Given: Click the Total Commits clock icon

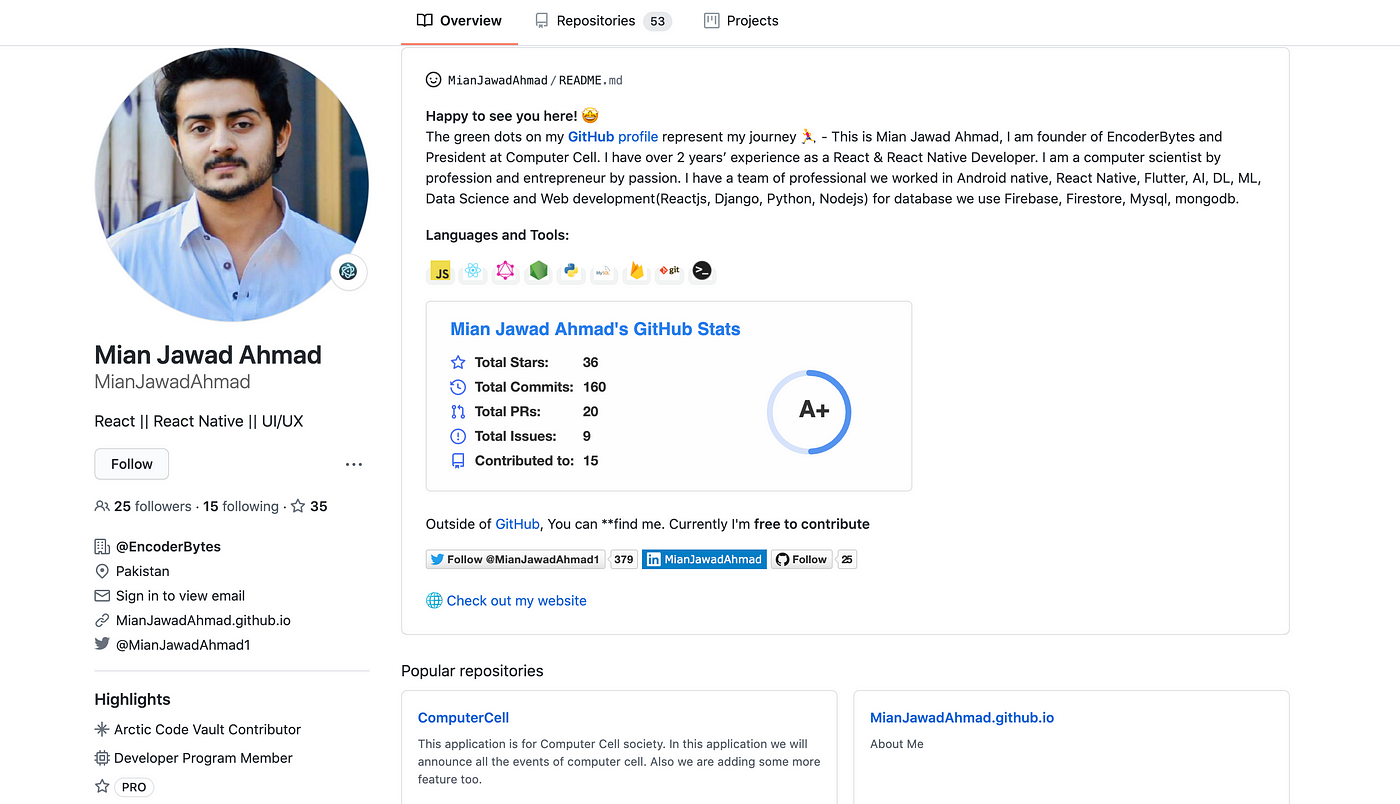Looking at the screenshot, I should 458,387.
